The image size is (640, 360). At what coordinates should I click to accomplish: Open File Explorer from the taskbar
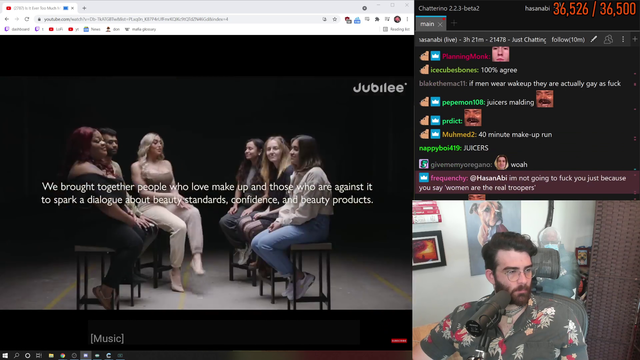51,356
